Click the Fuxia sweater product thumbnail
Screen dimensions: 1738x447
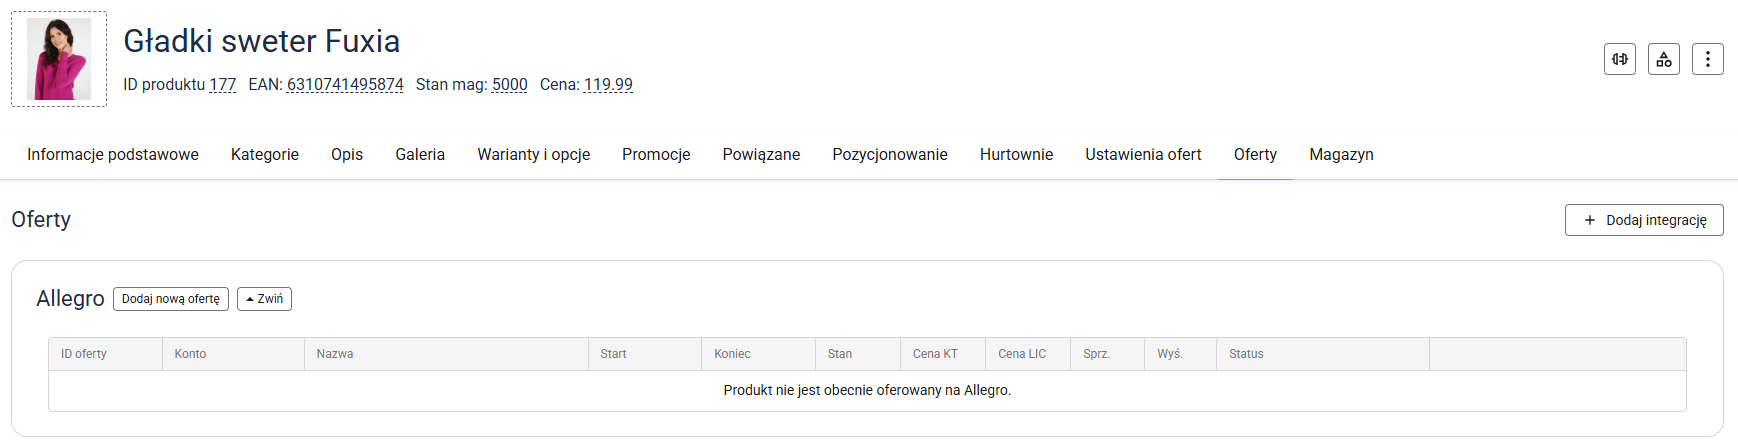coord(59,59)
